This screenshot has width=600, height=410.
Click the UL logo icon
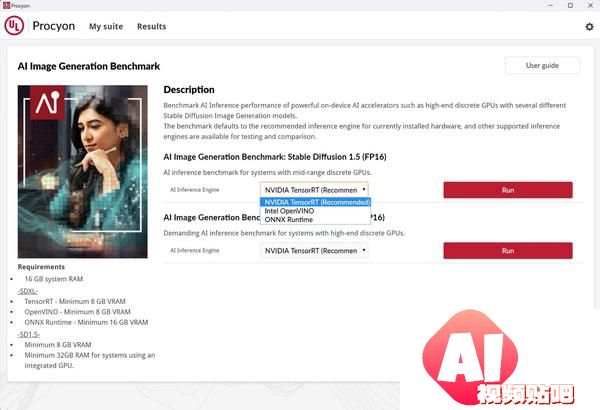[x=14, y=26]
